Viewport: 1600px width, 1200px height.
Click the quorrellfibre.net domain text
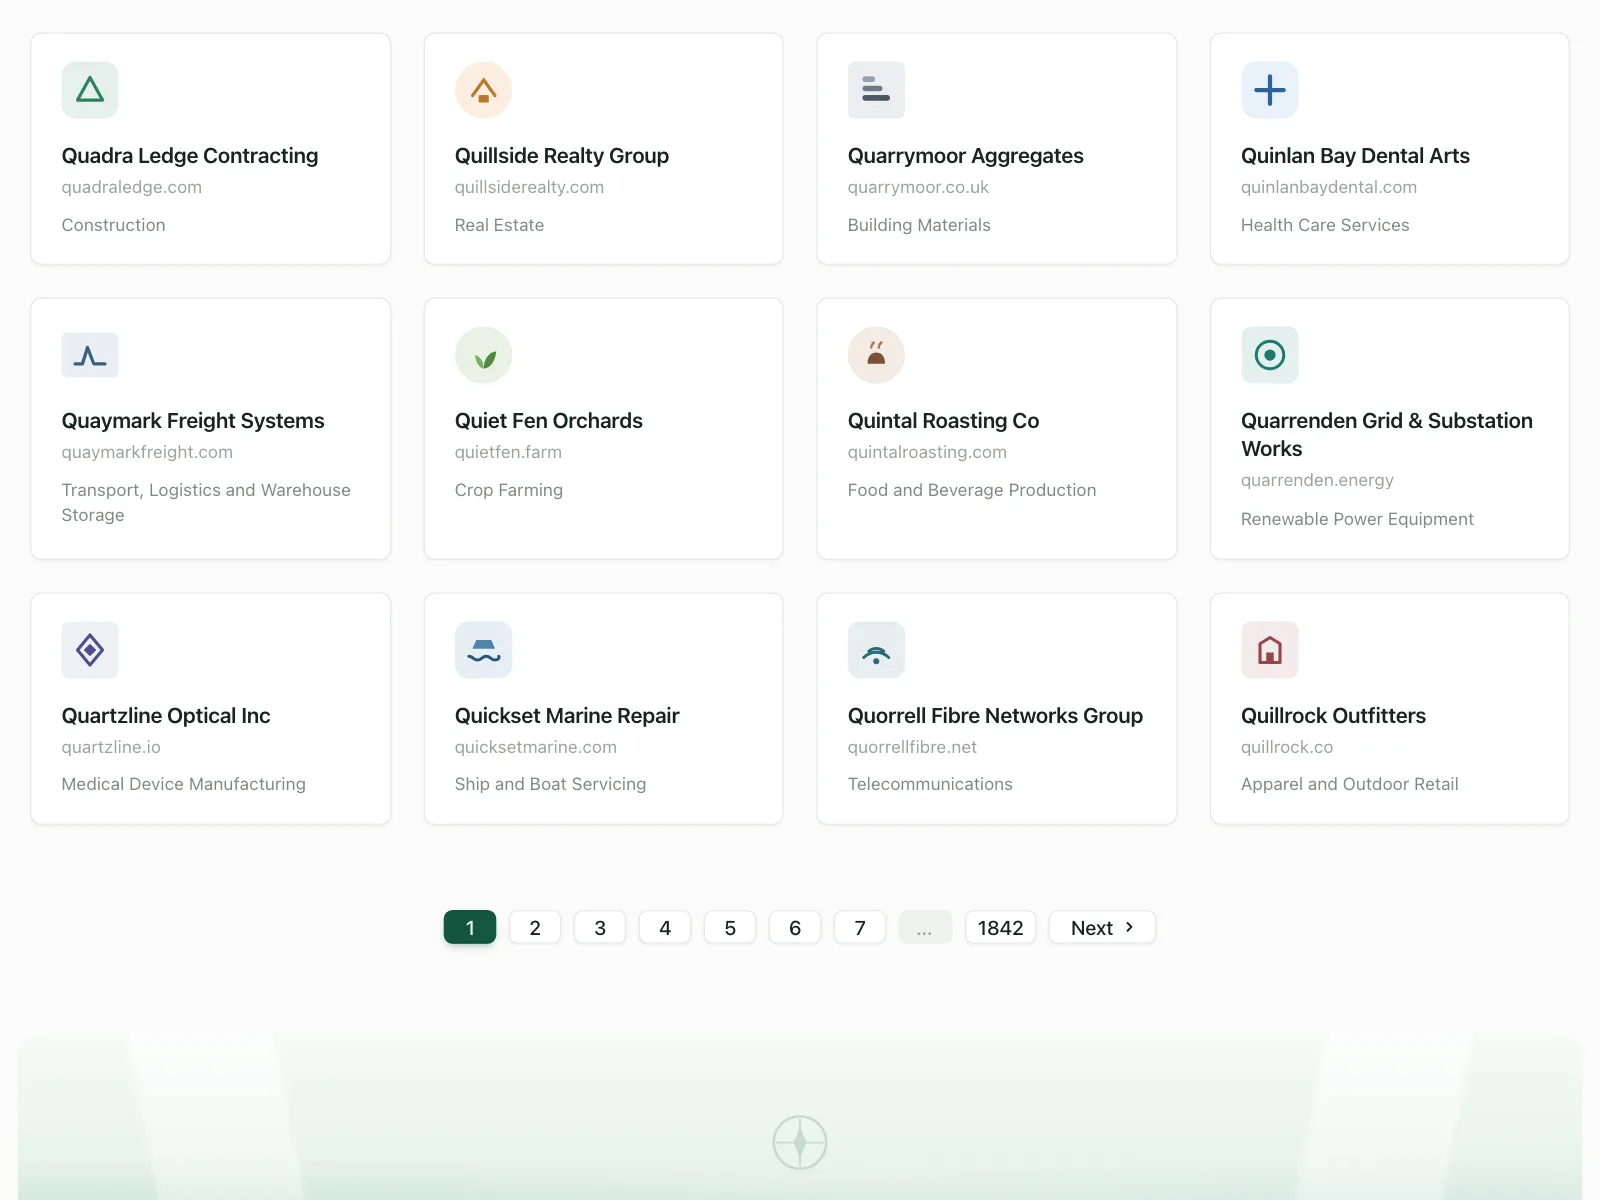pos(912,747)
